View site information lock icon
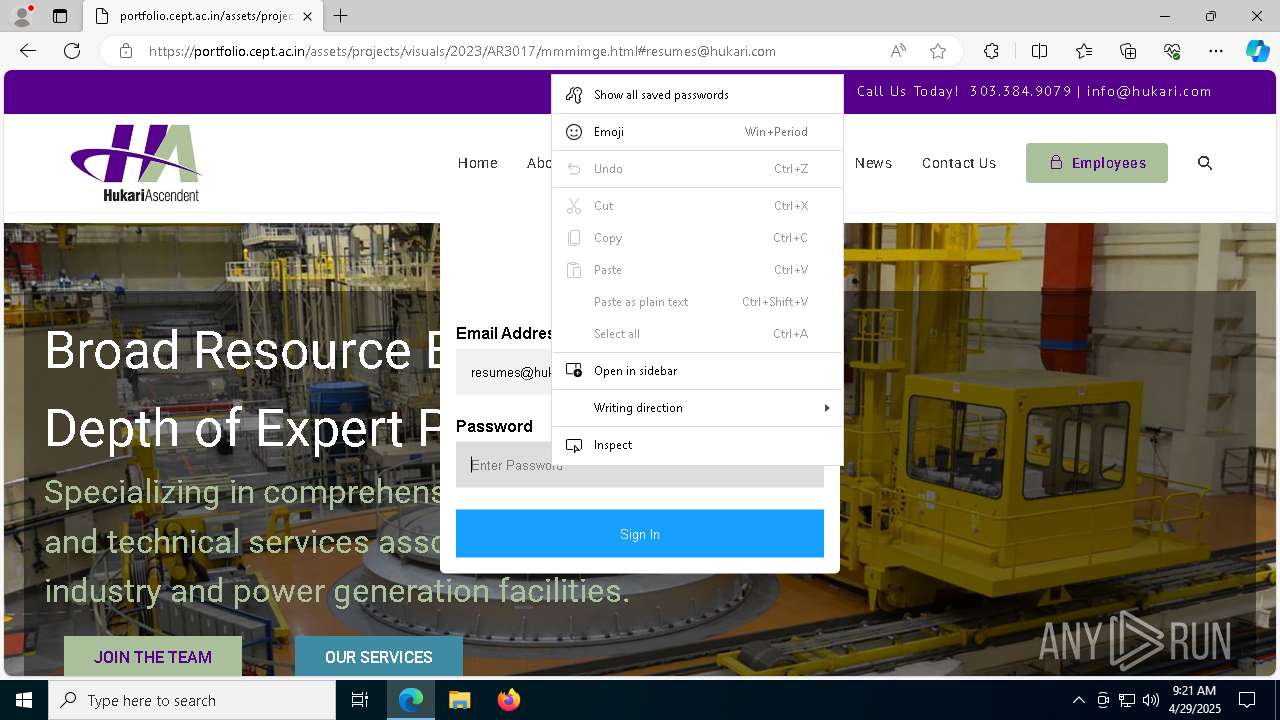 pyautogui.click(x=126, y=51)
